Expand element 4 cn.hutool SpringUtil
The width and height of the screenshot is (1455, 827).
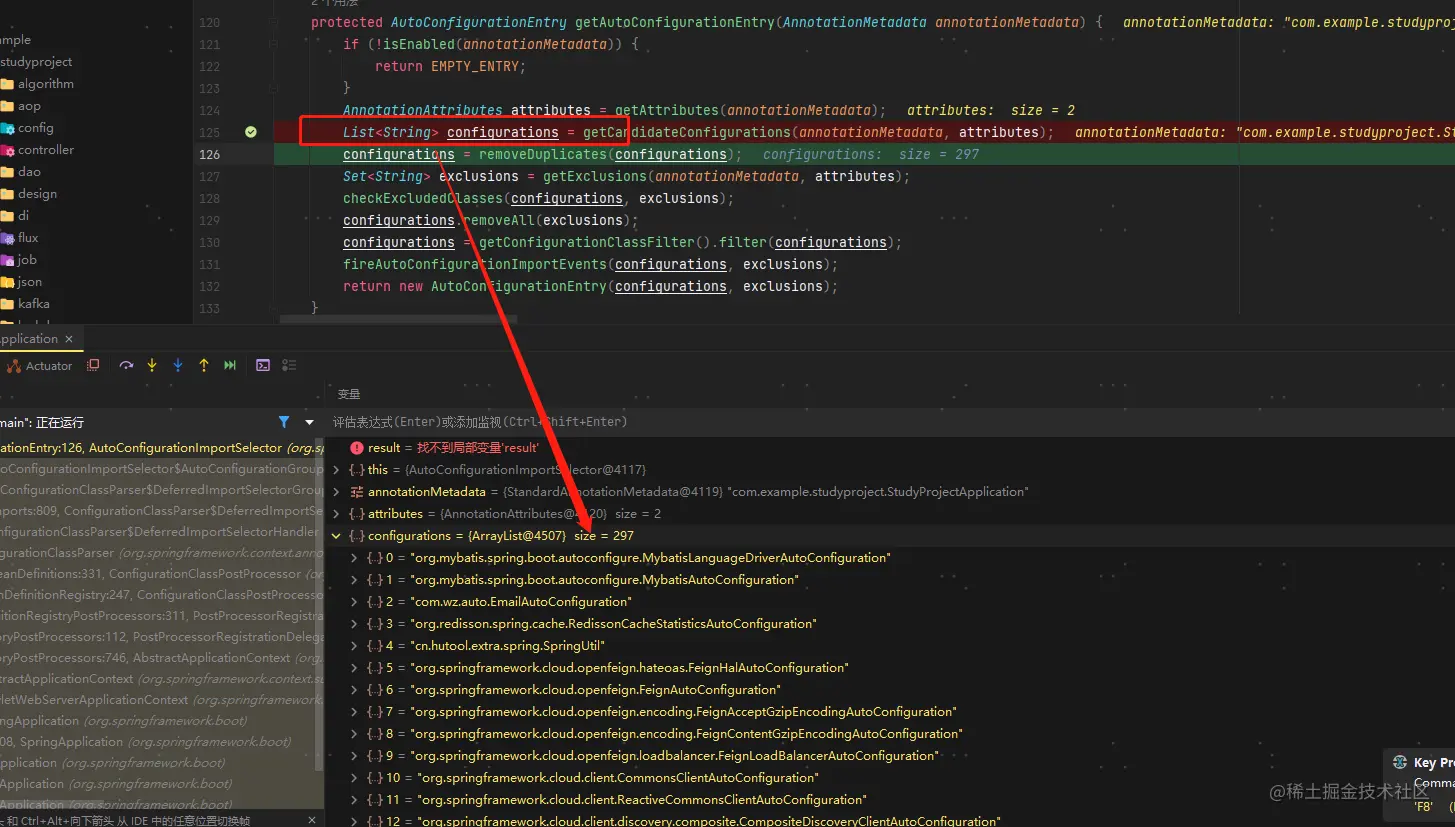click(354, 646)
